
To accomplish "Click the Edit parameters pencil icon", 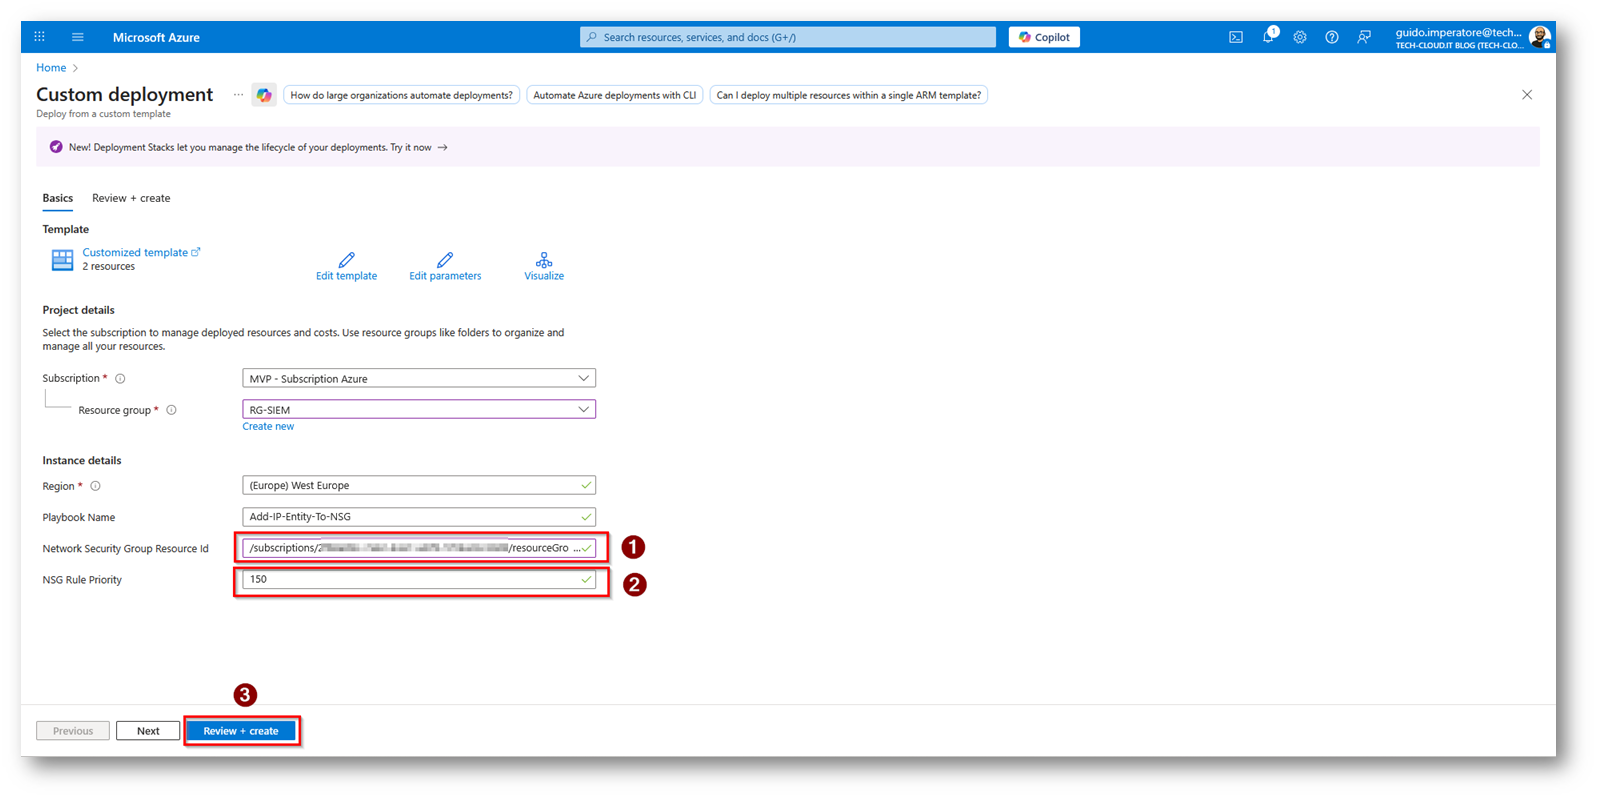I will (x=445, y=260).
